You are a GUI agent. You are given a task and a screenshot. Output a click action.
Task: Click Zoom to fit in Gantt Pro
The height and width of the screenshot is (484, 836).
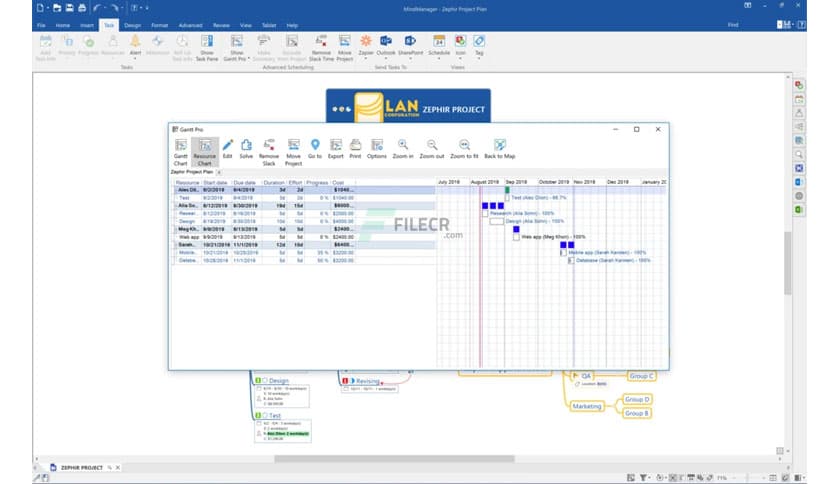(464, 149)
